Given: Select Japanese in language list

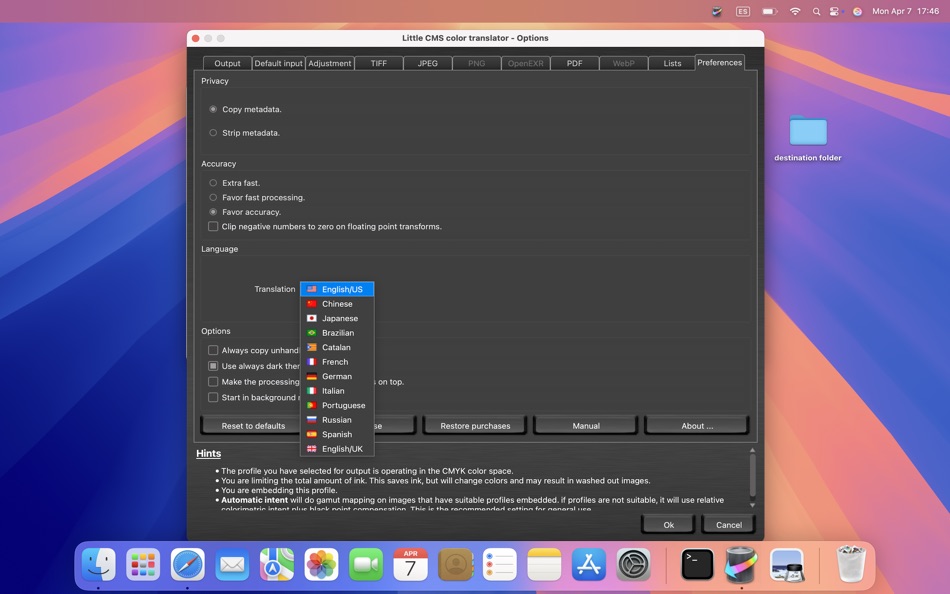Looking at the screenshot, I should tap(337, 318).
